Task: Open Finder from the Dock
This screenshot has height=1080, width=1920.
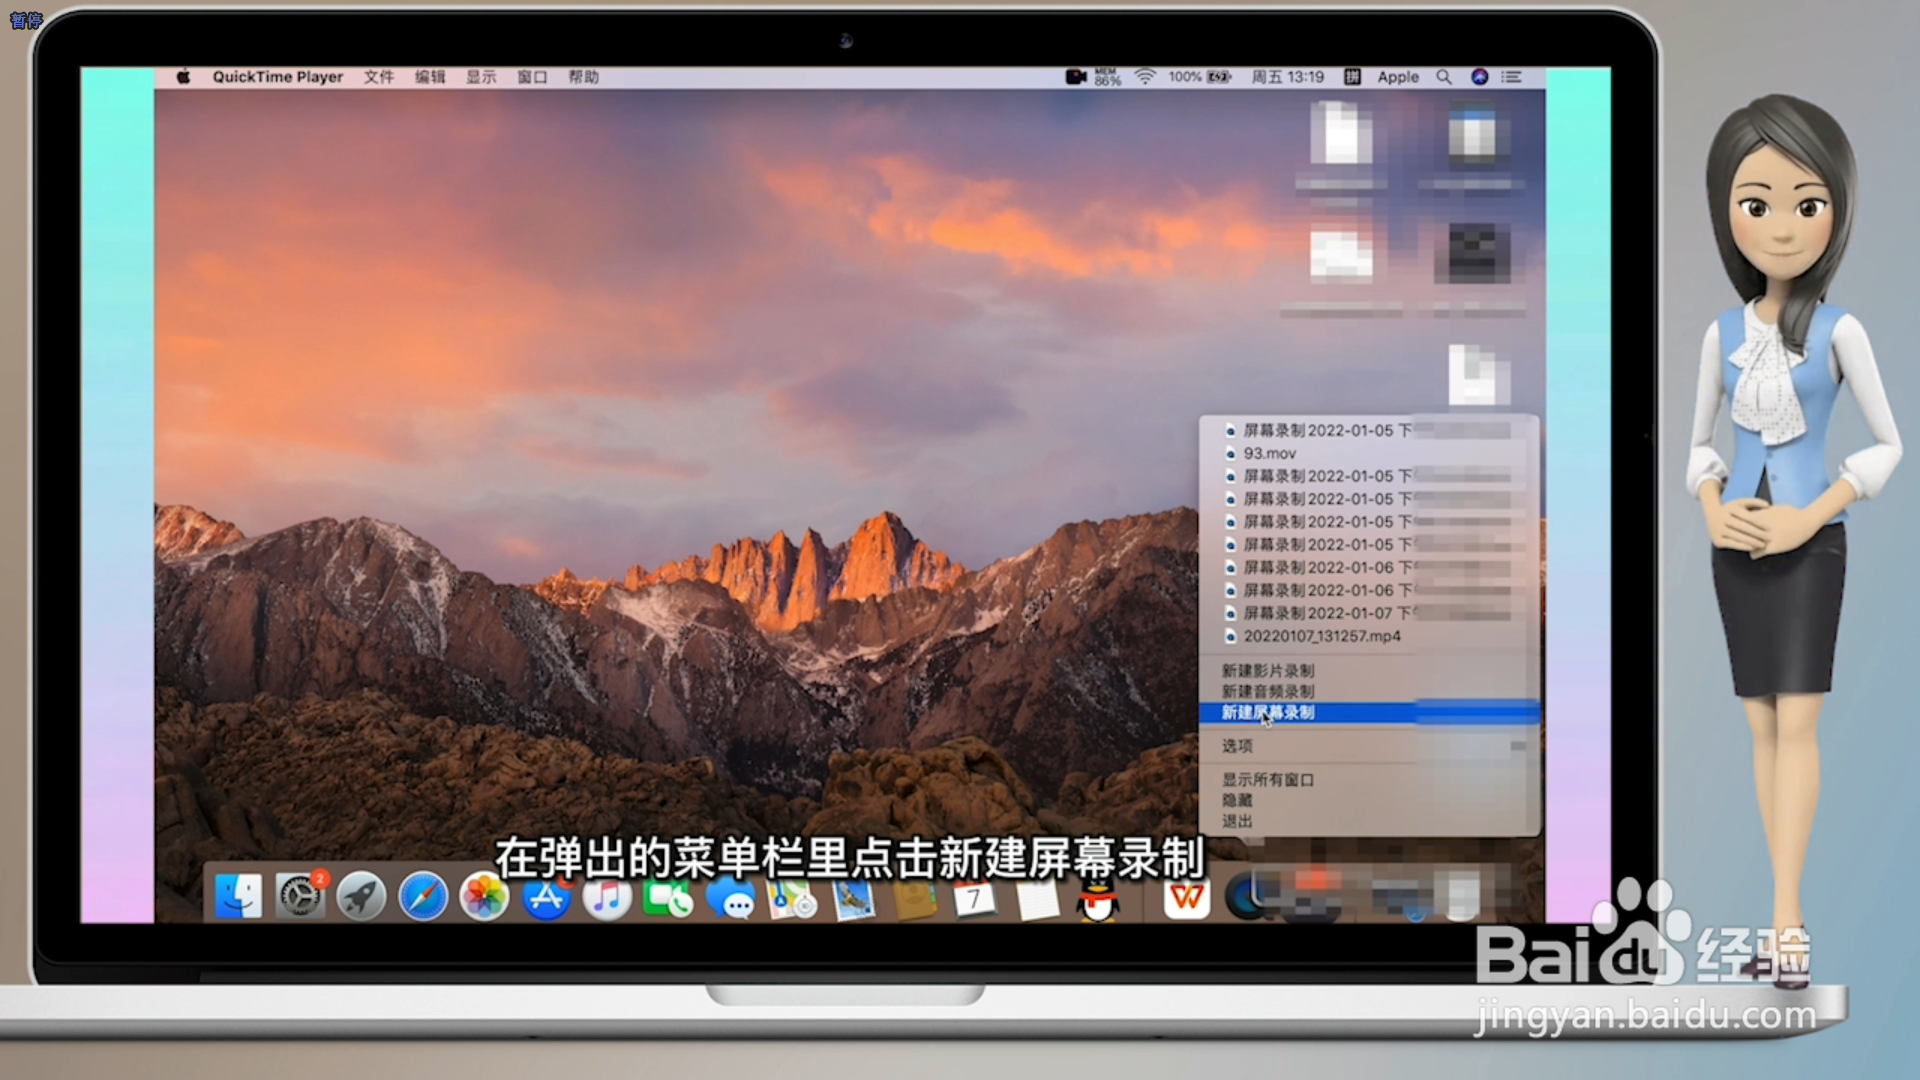Action: (238, 896)
